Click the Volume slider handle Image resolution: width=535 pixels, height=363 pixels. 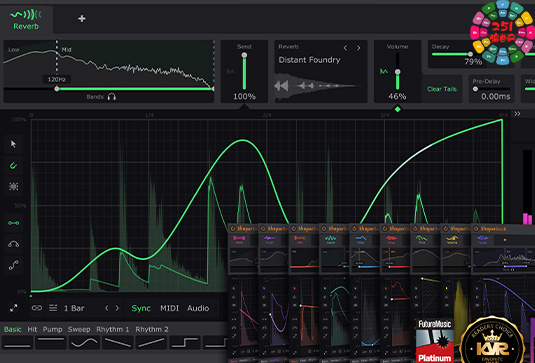pos(397,72)
